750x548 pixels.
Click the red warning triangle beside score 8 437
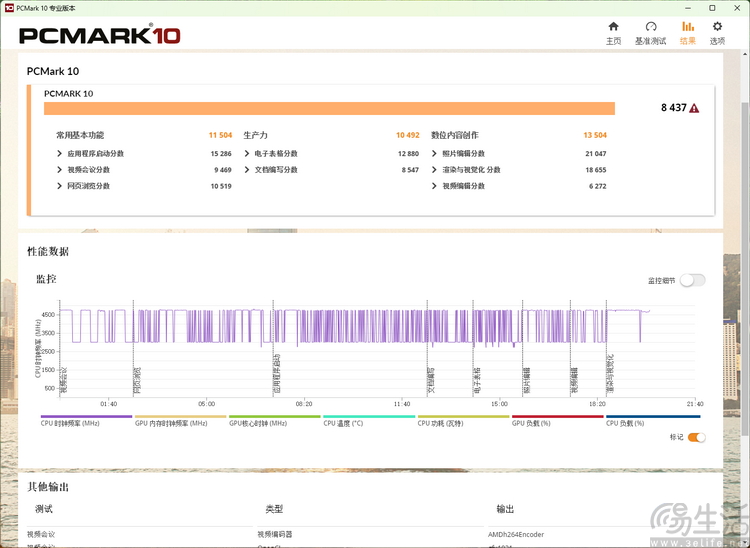(694, 108)
